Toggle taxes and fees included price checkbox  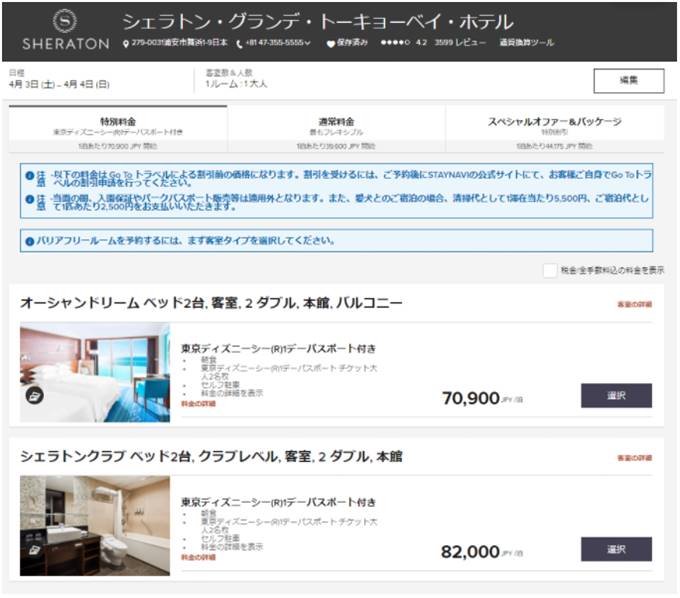(x=549, y=270)
